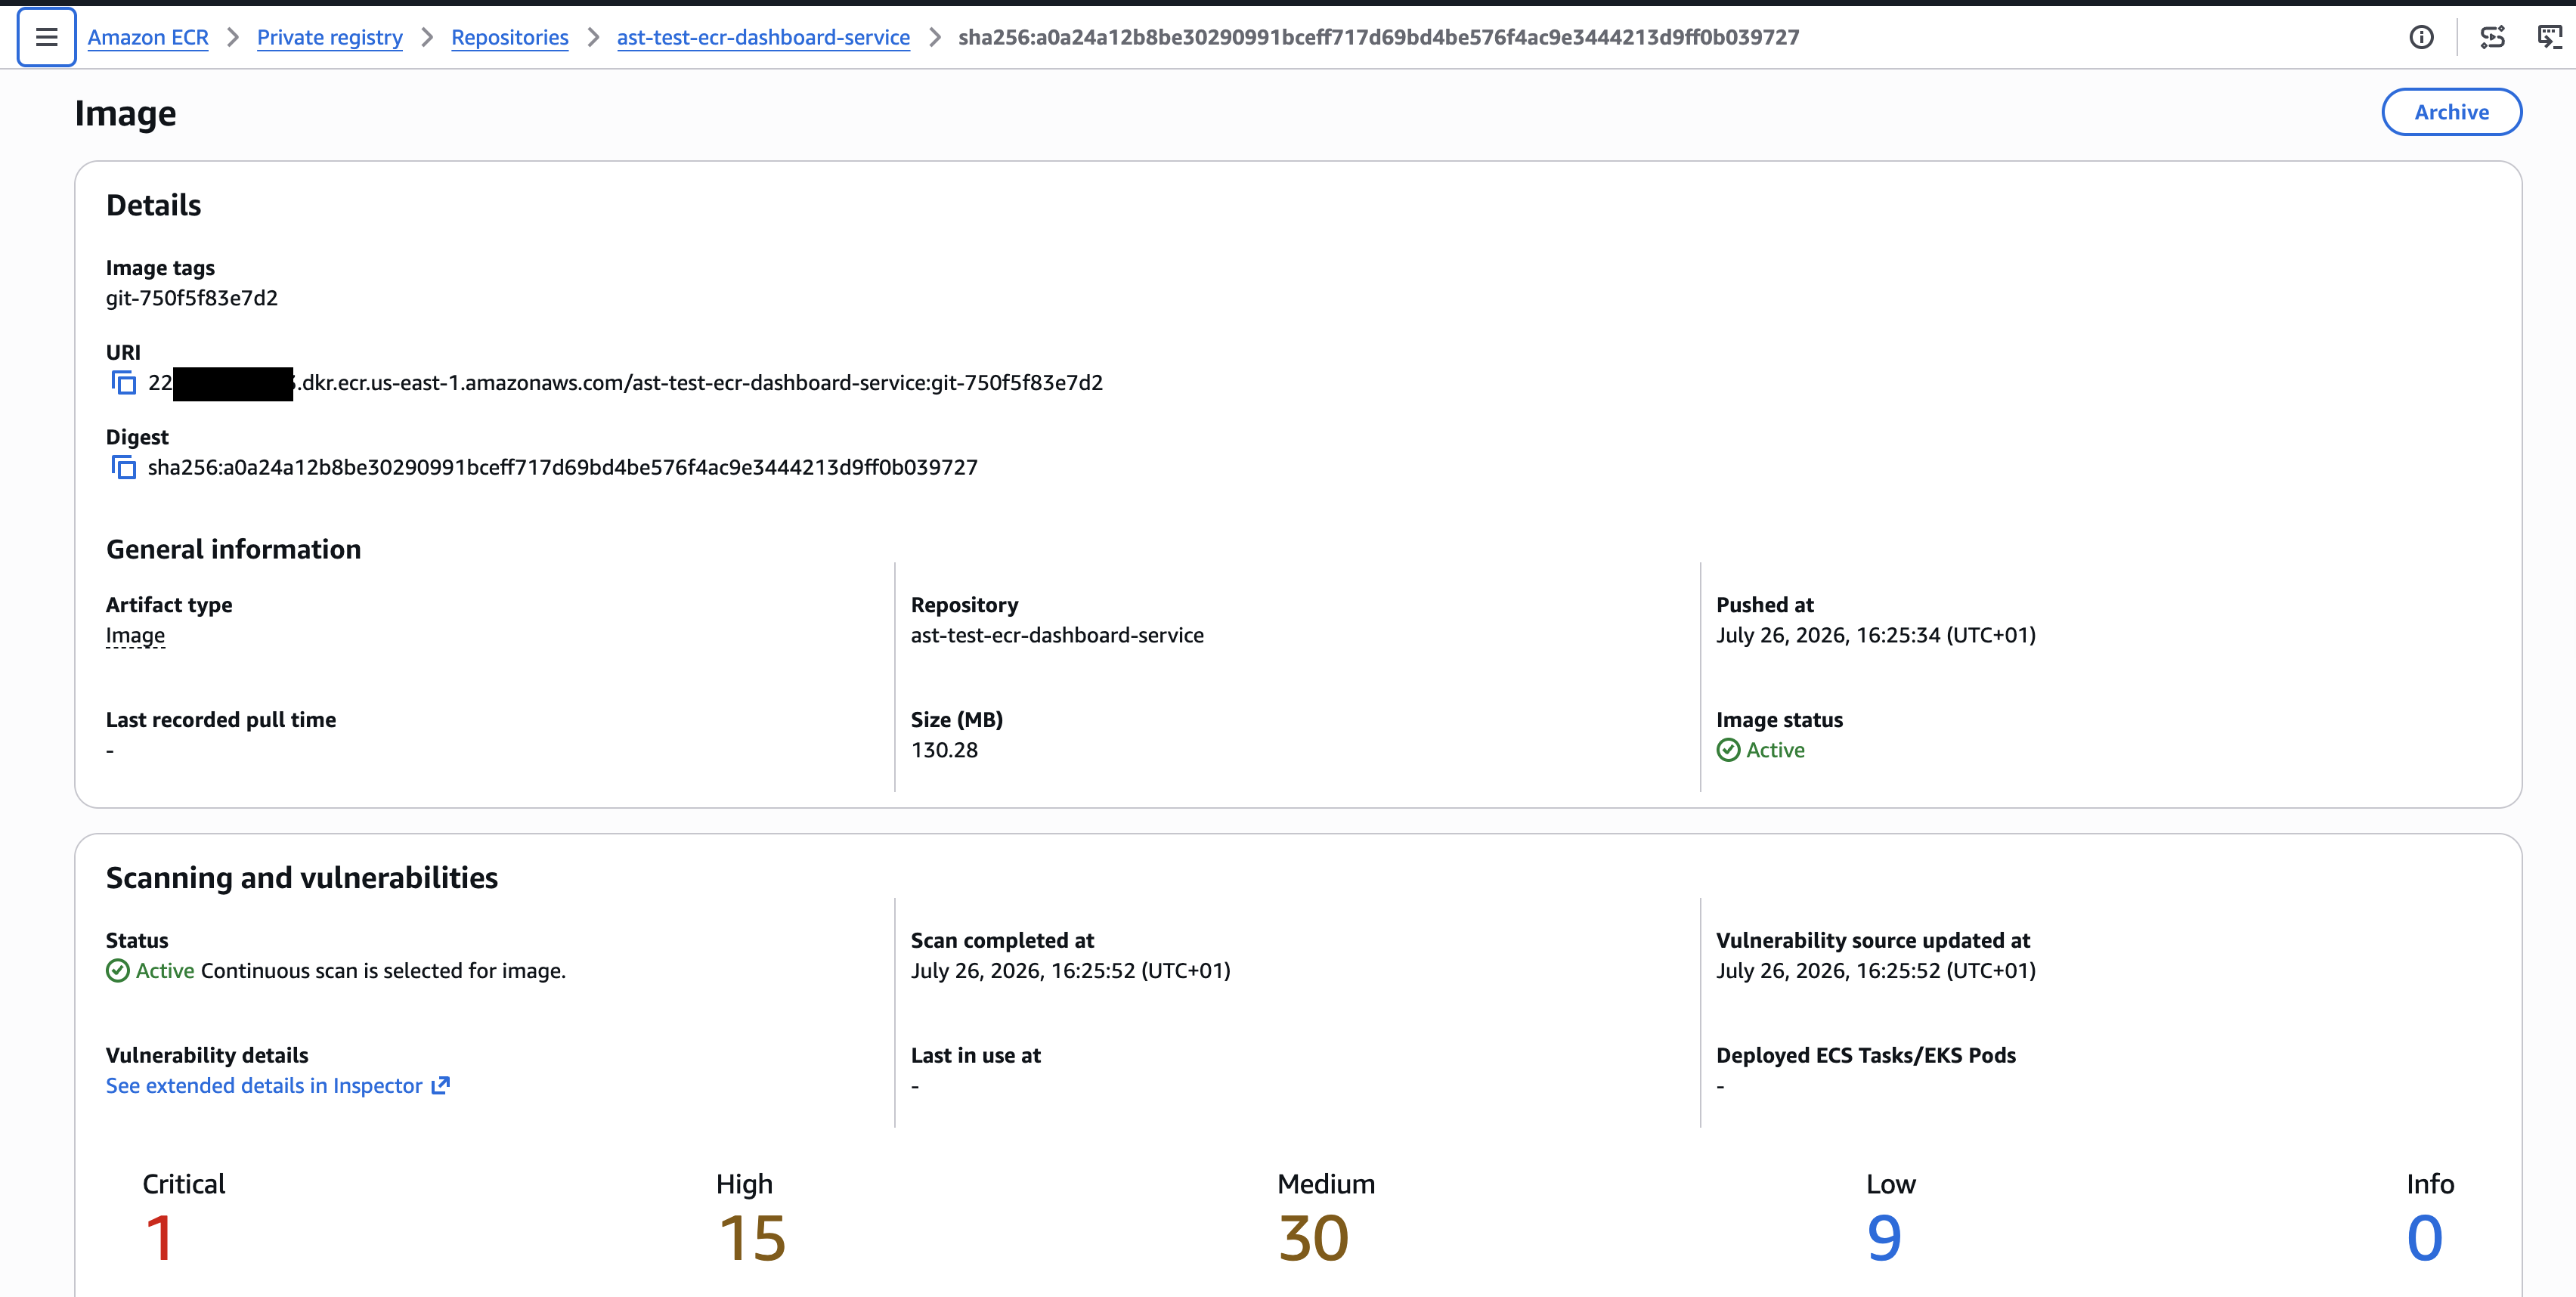
Task: Click the Pushed at July 26, 2026, 16:25:34 timestamp
Action: (1876, 635)
